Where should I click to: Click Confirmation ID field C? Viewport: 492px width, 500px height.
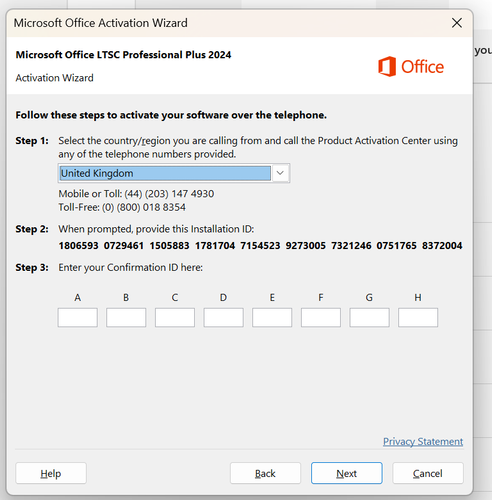coord(175,317)
